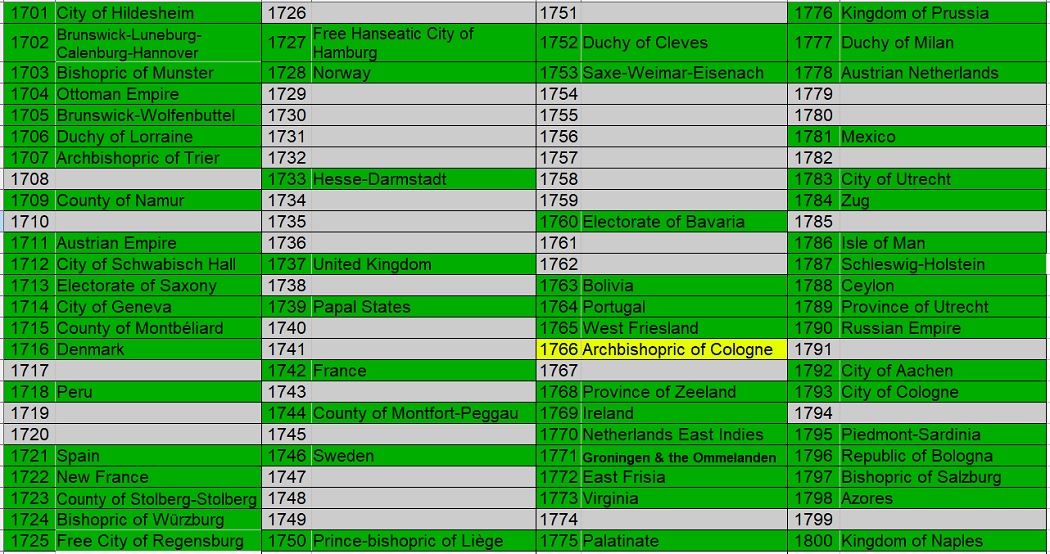Click 'Electorate of Saxony' cell
Screen dimensions: 1050x554
pos(157,285)
